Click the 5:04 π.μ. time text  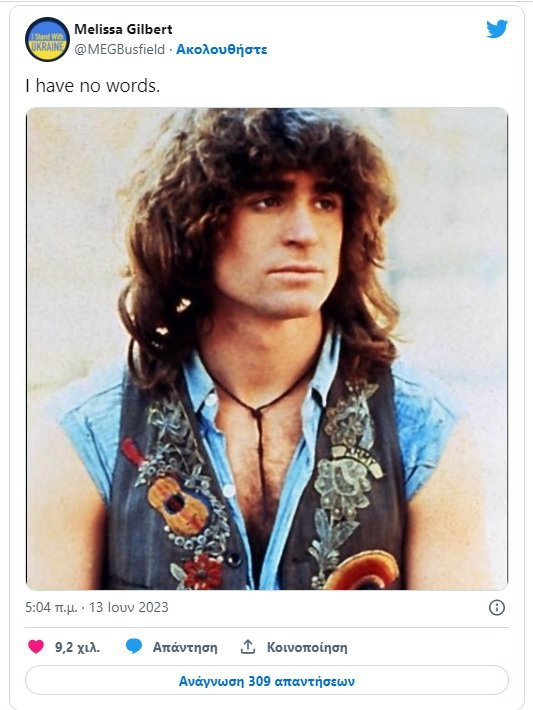pos(51,607)
